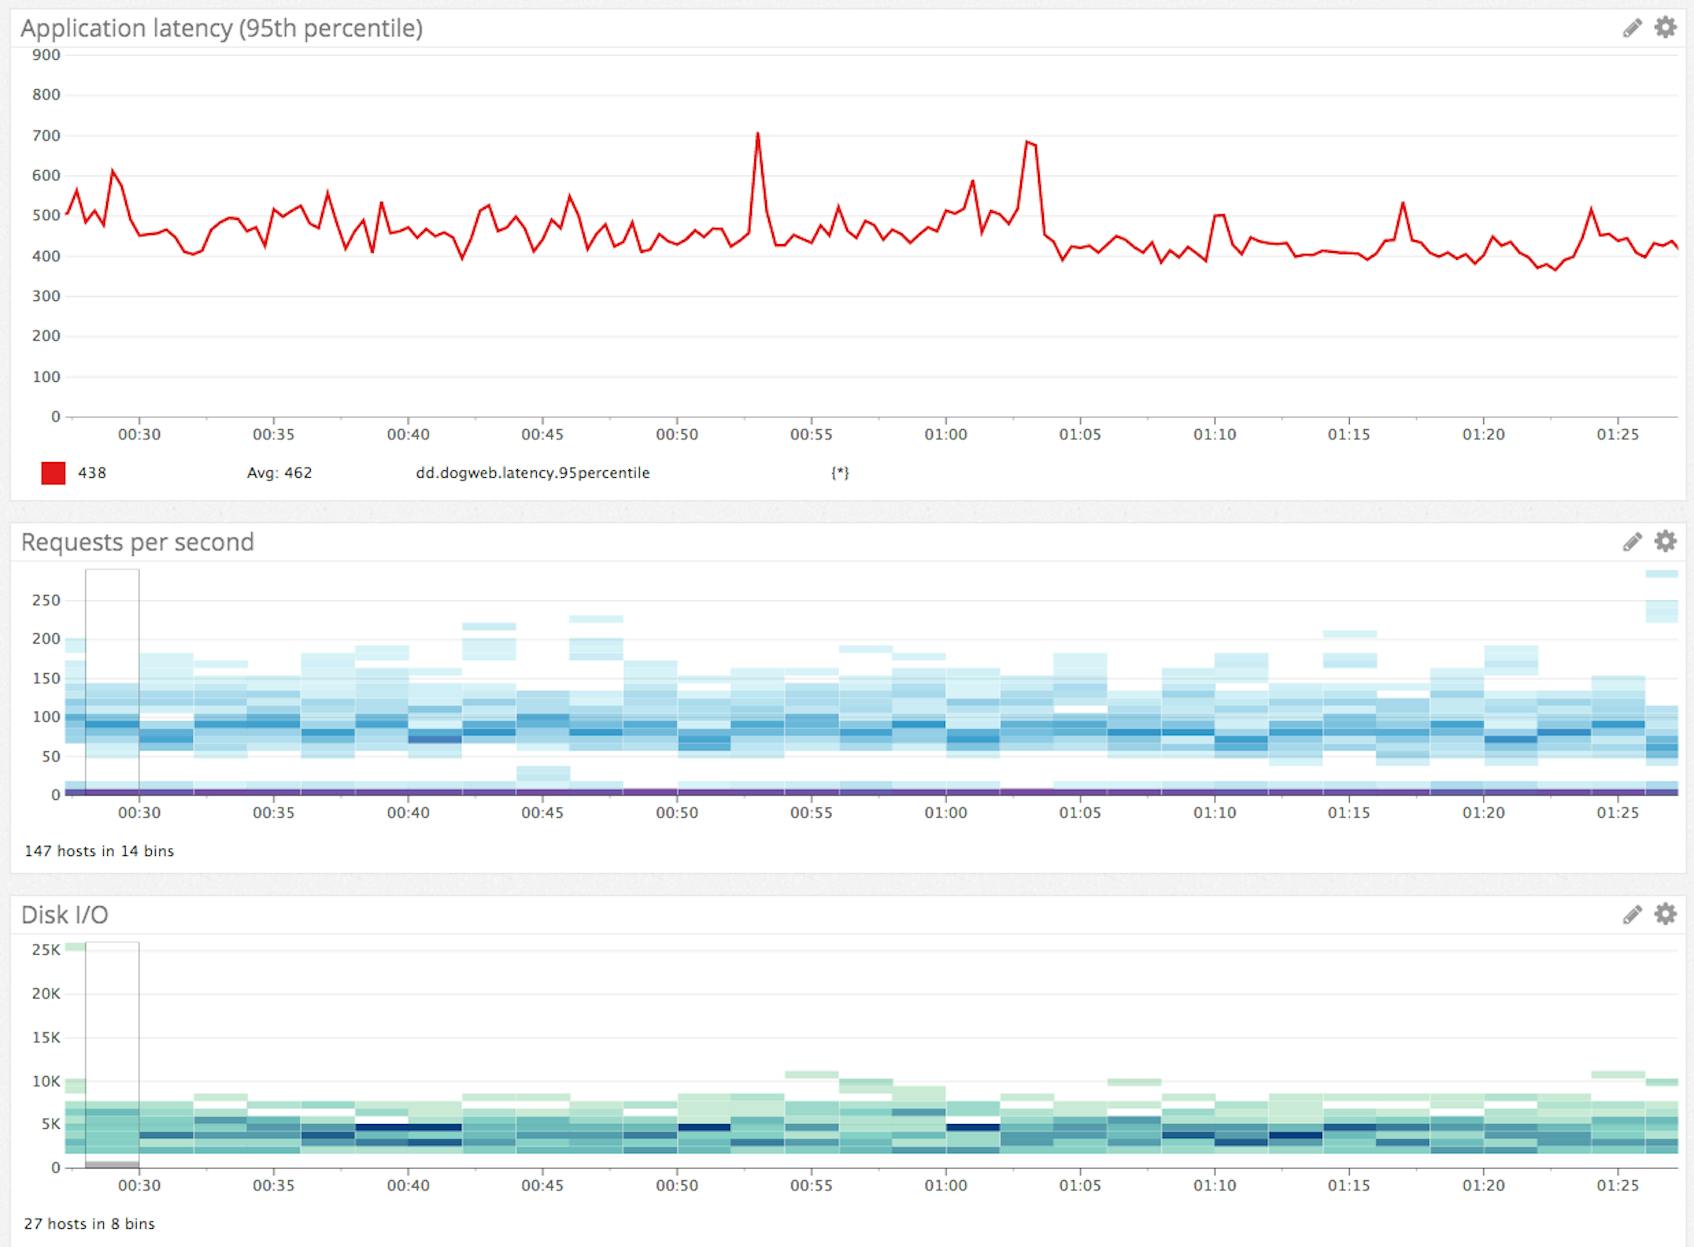Click the {*} scope toggle in the legend
Screen dimensions: 1694x1247
843,472
